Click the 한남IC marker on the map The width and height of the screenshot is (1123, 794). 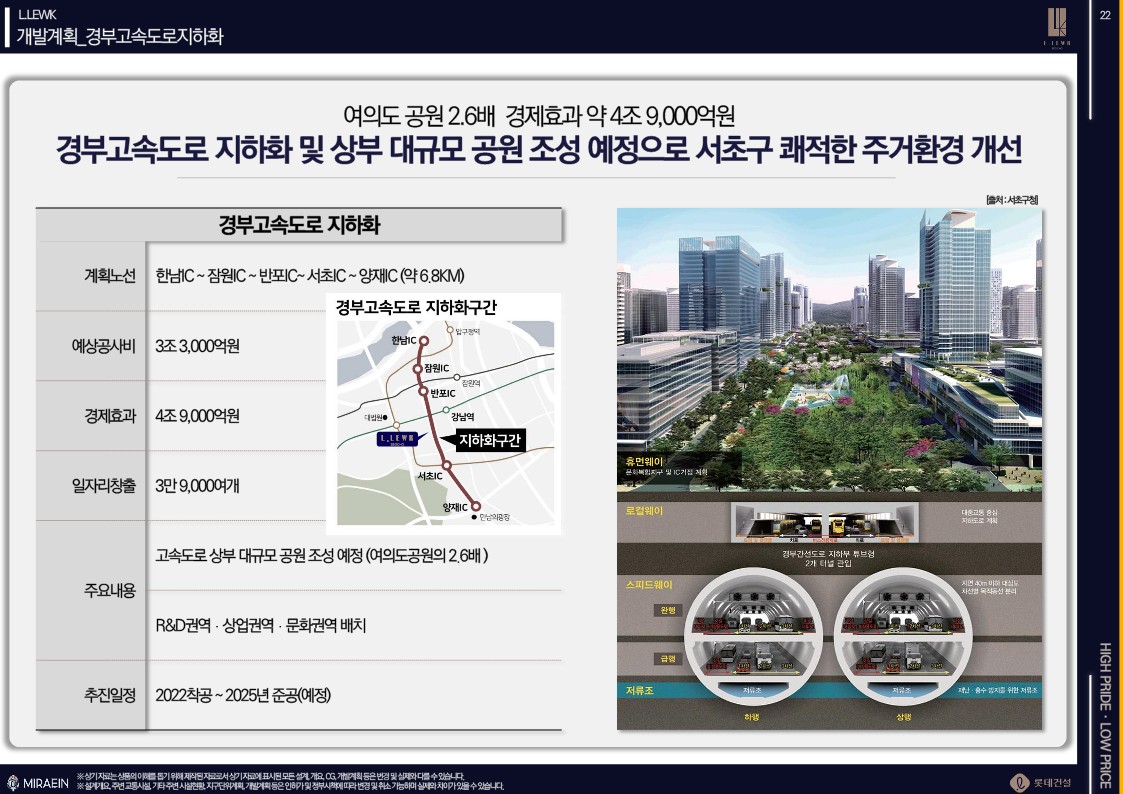[x=423, y=341]
